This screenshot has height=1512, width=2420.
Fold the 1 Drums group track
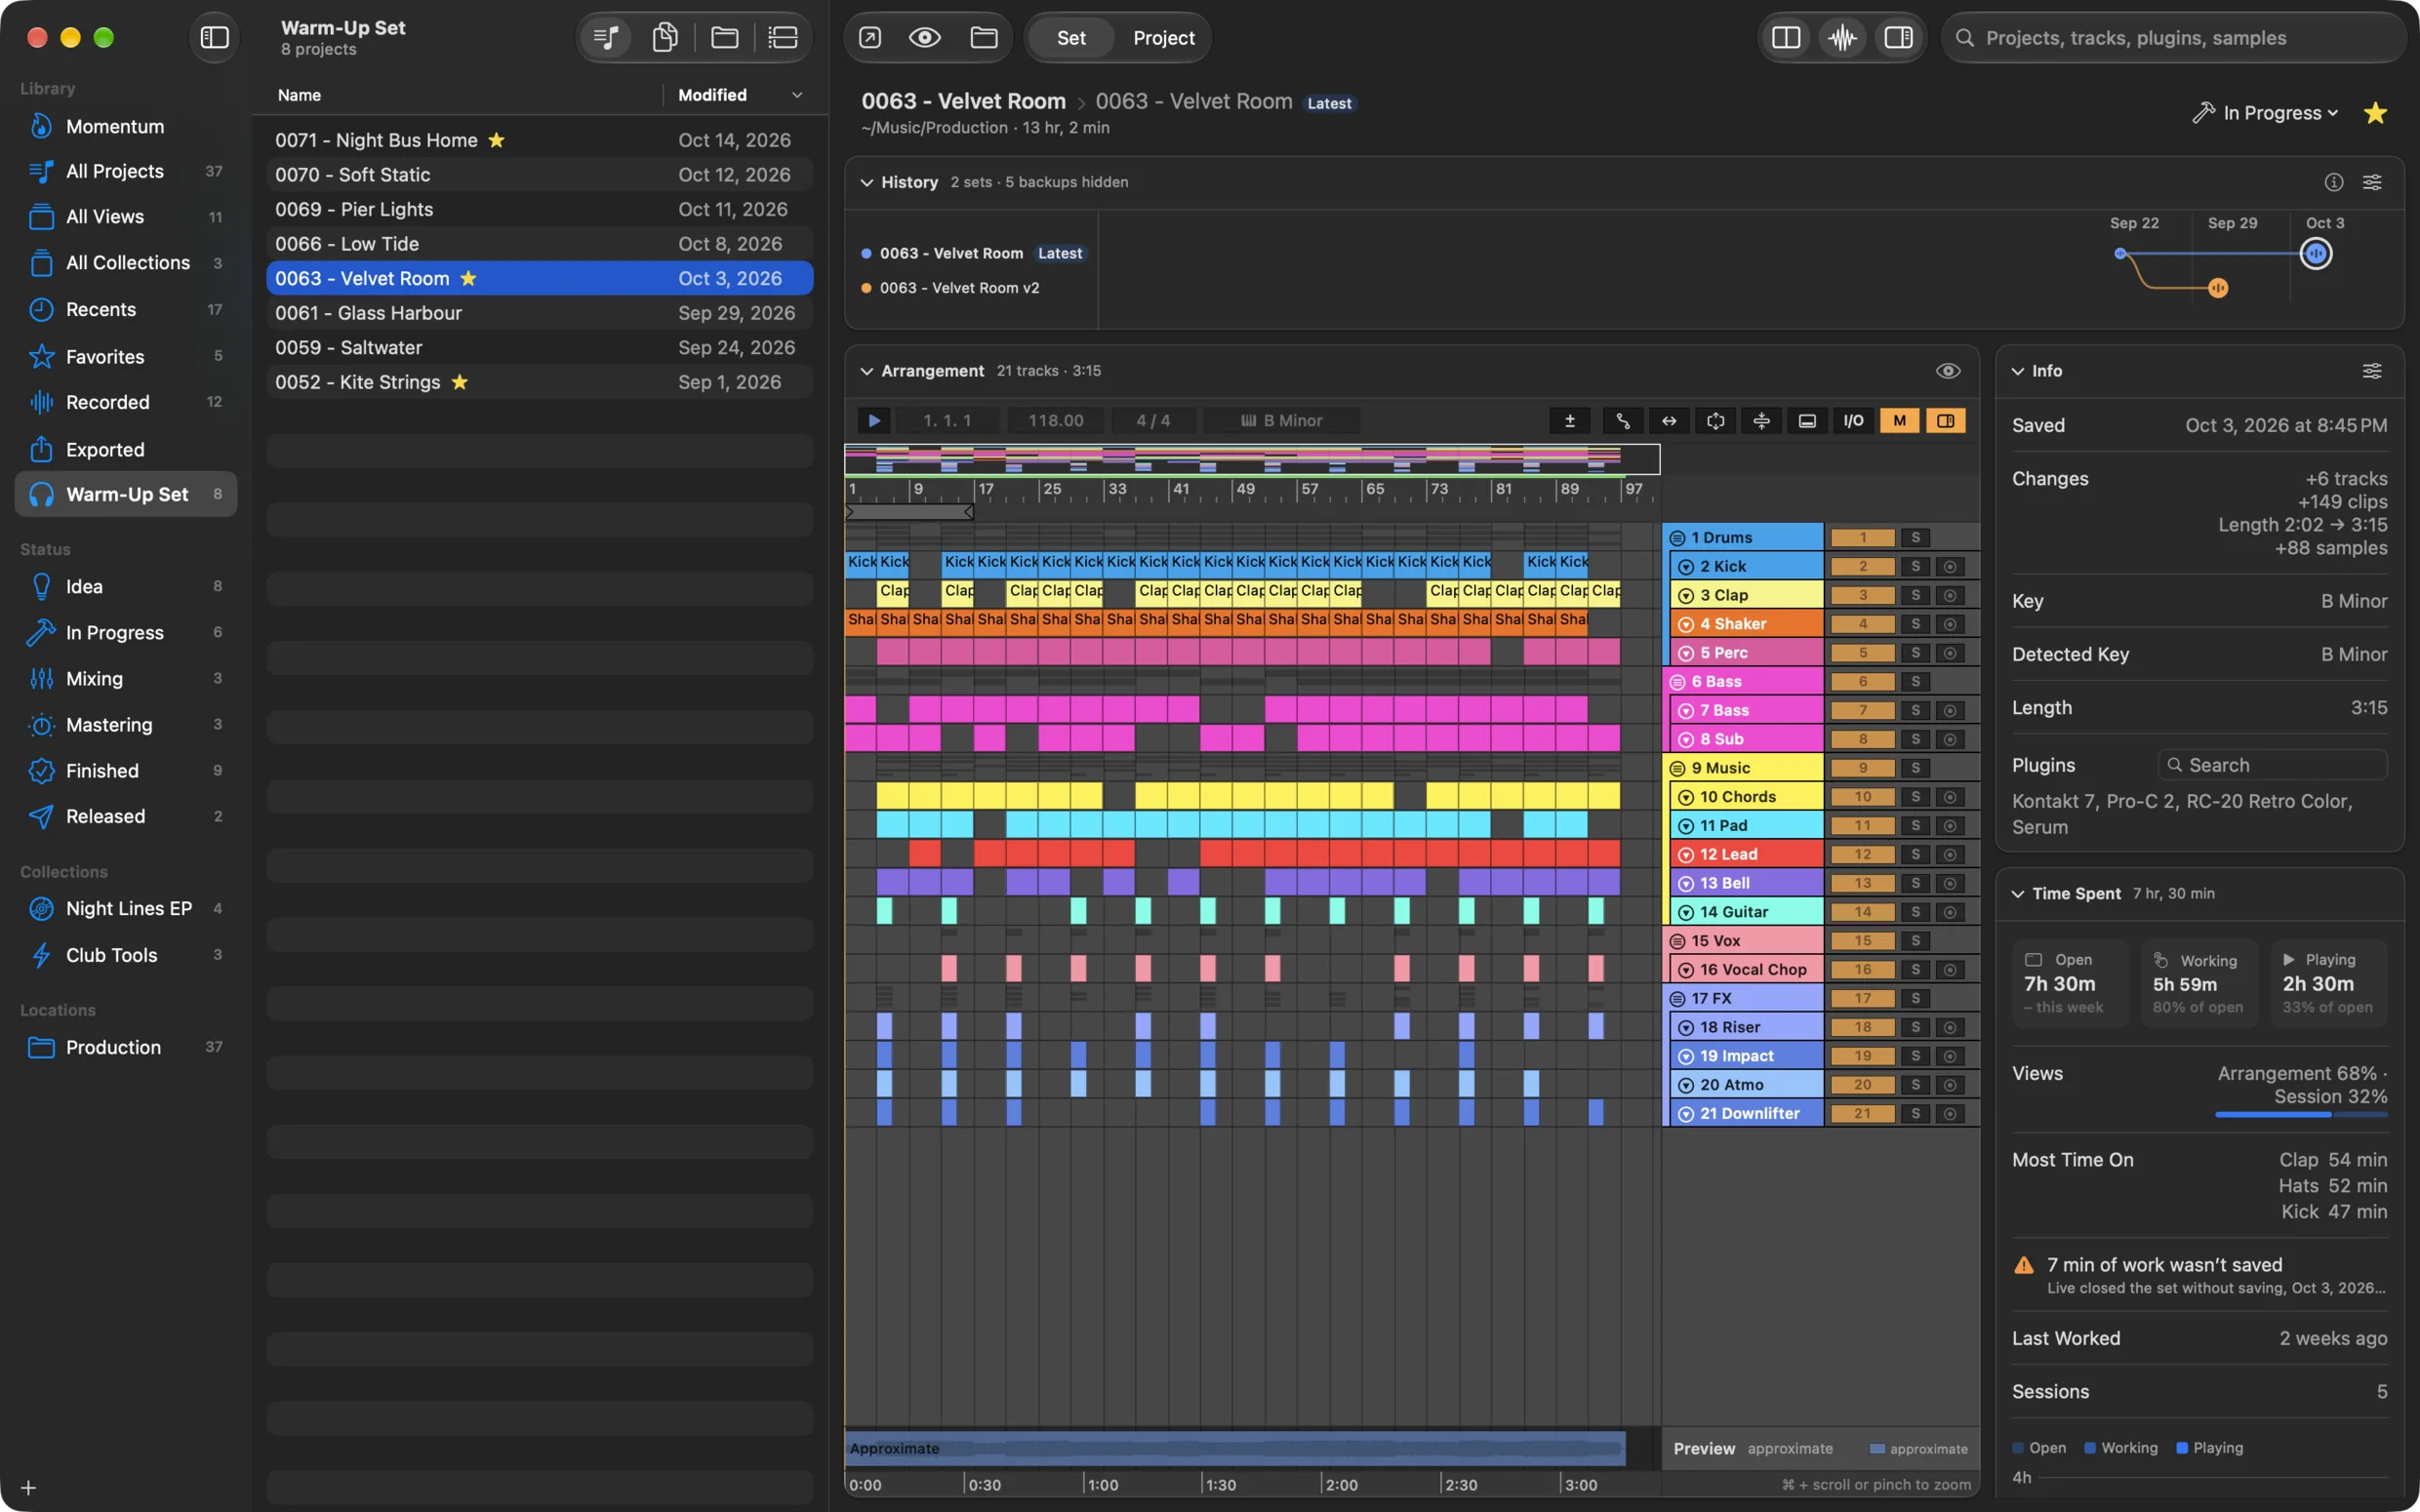(1678, 538)
